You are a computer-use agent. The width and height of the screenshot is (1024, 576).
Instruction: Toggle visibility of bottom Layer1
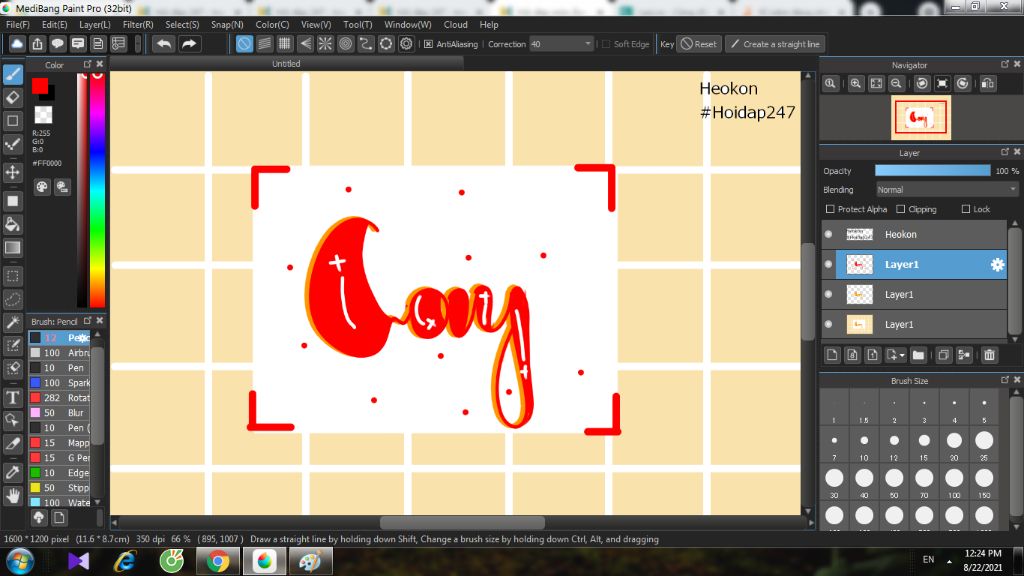[829, 325]
